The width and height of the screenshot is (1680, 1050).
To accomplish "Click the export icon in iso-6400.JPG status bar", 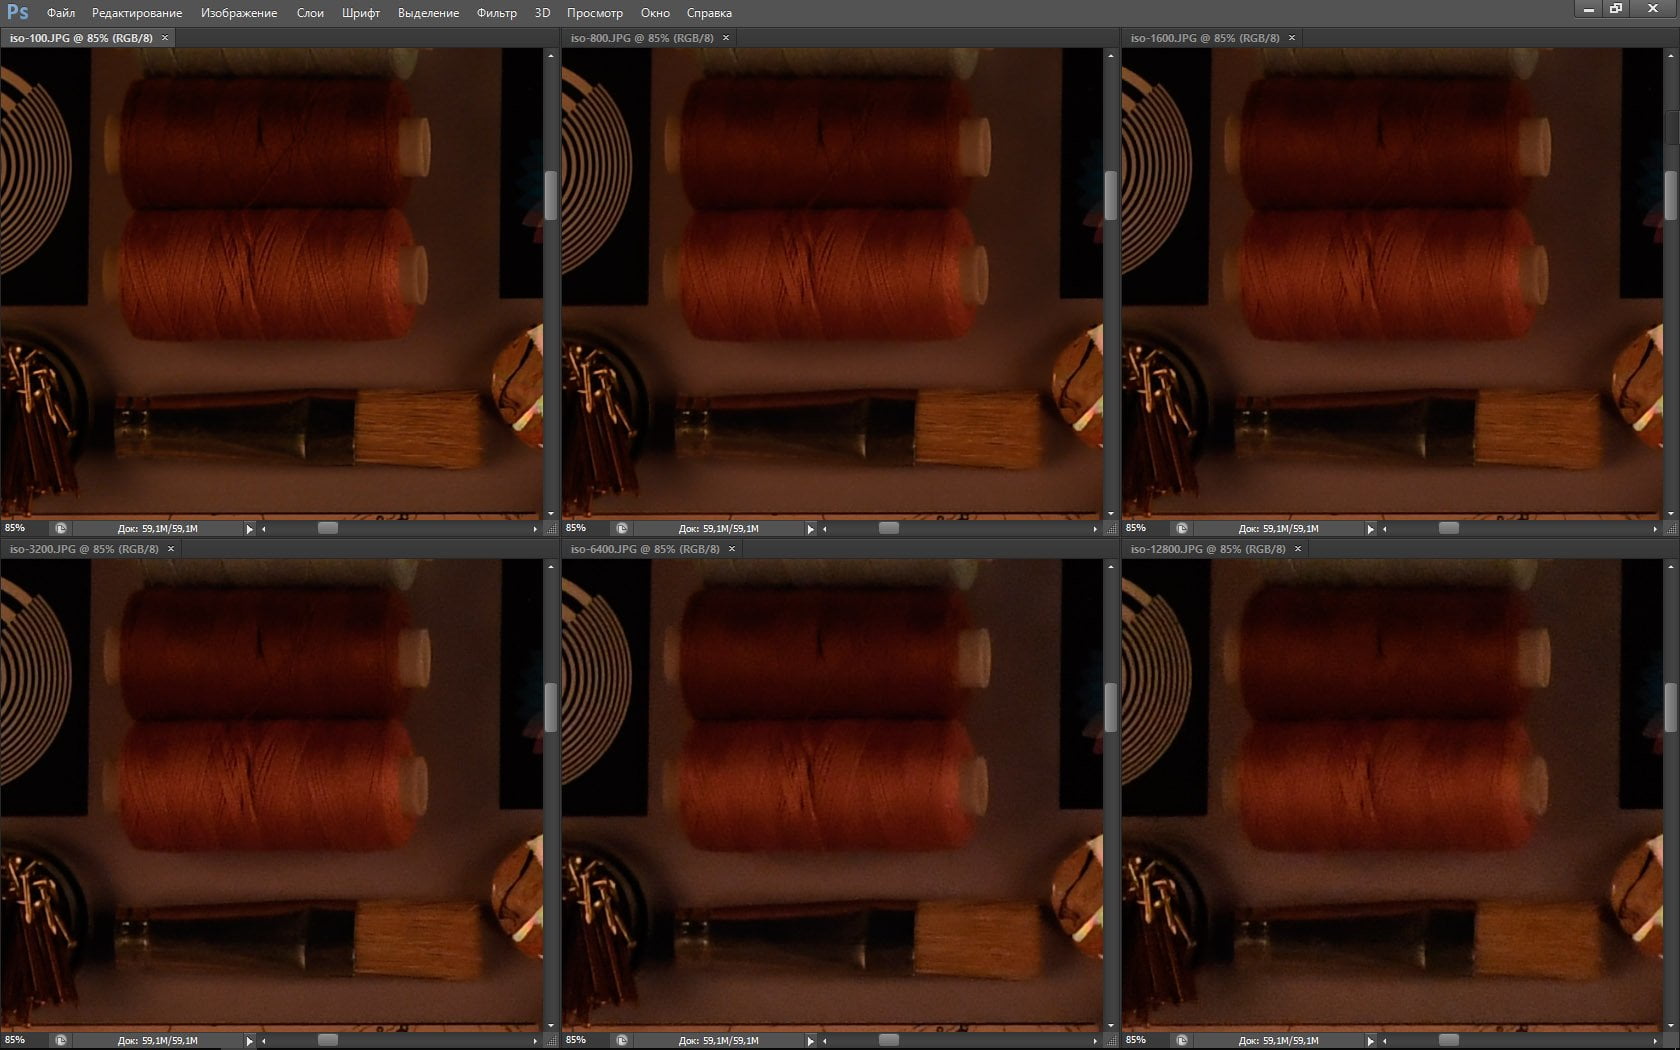I will pos(622,1040).
